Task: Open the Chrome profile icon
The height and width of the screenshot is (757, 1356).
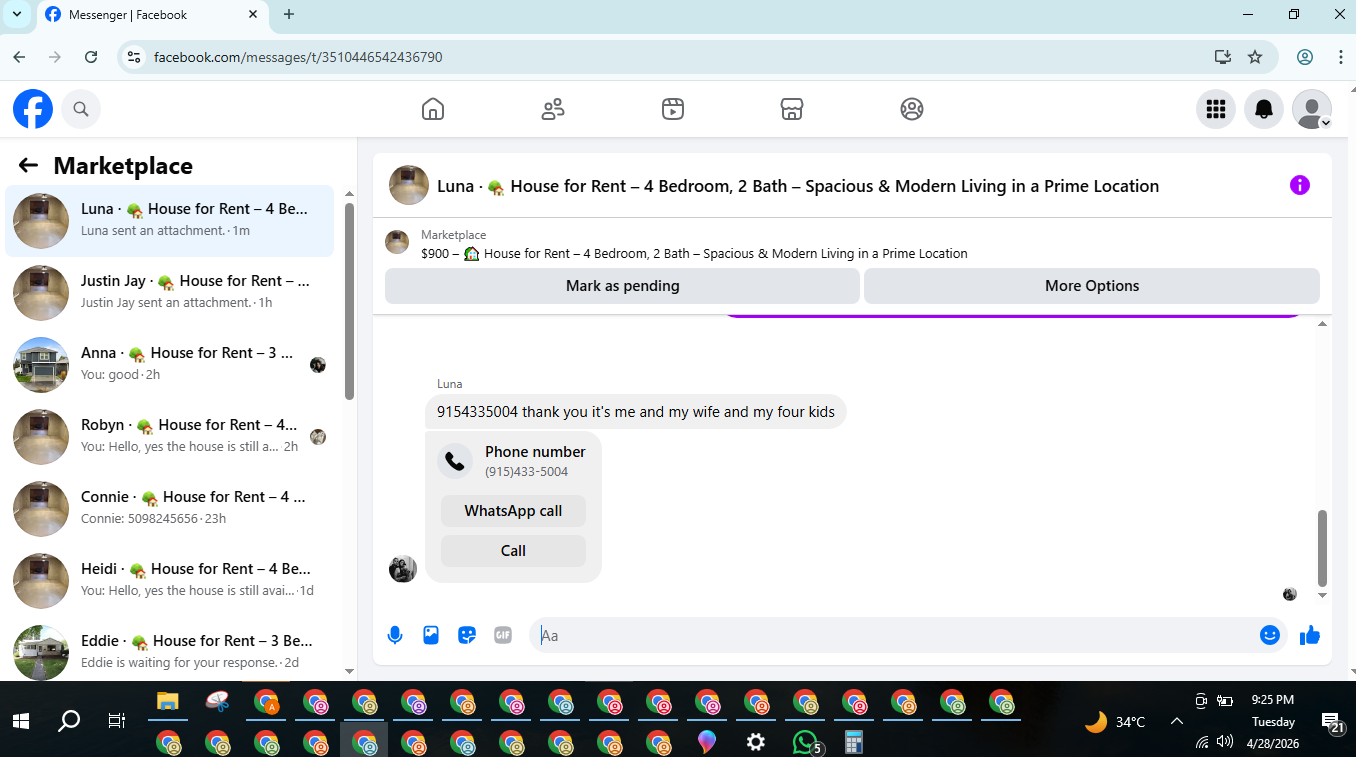Action: [1305, 57]
